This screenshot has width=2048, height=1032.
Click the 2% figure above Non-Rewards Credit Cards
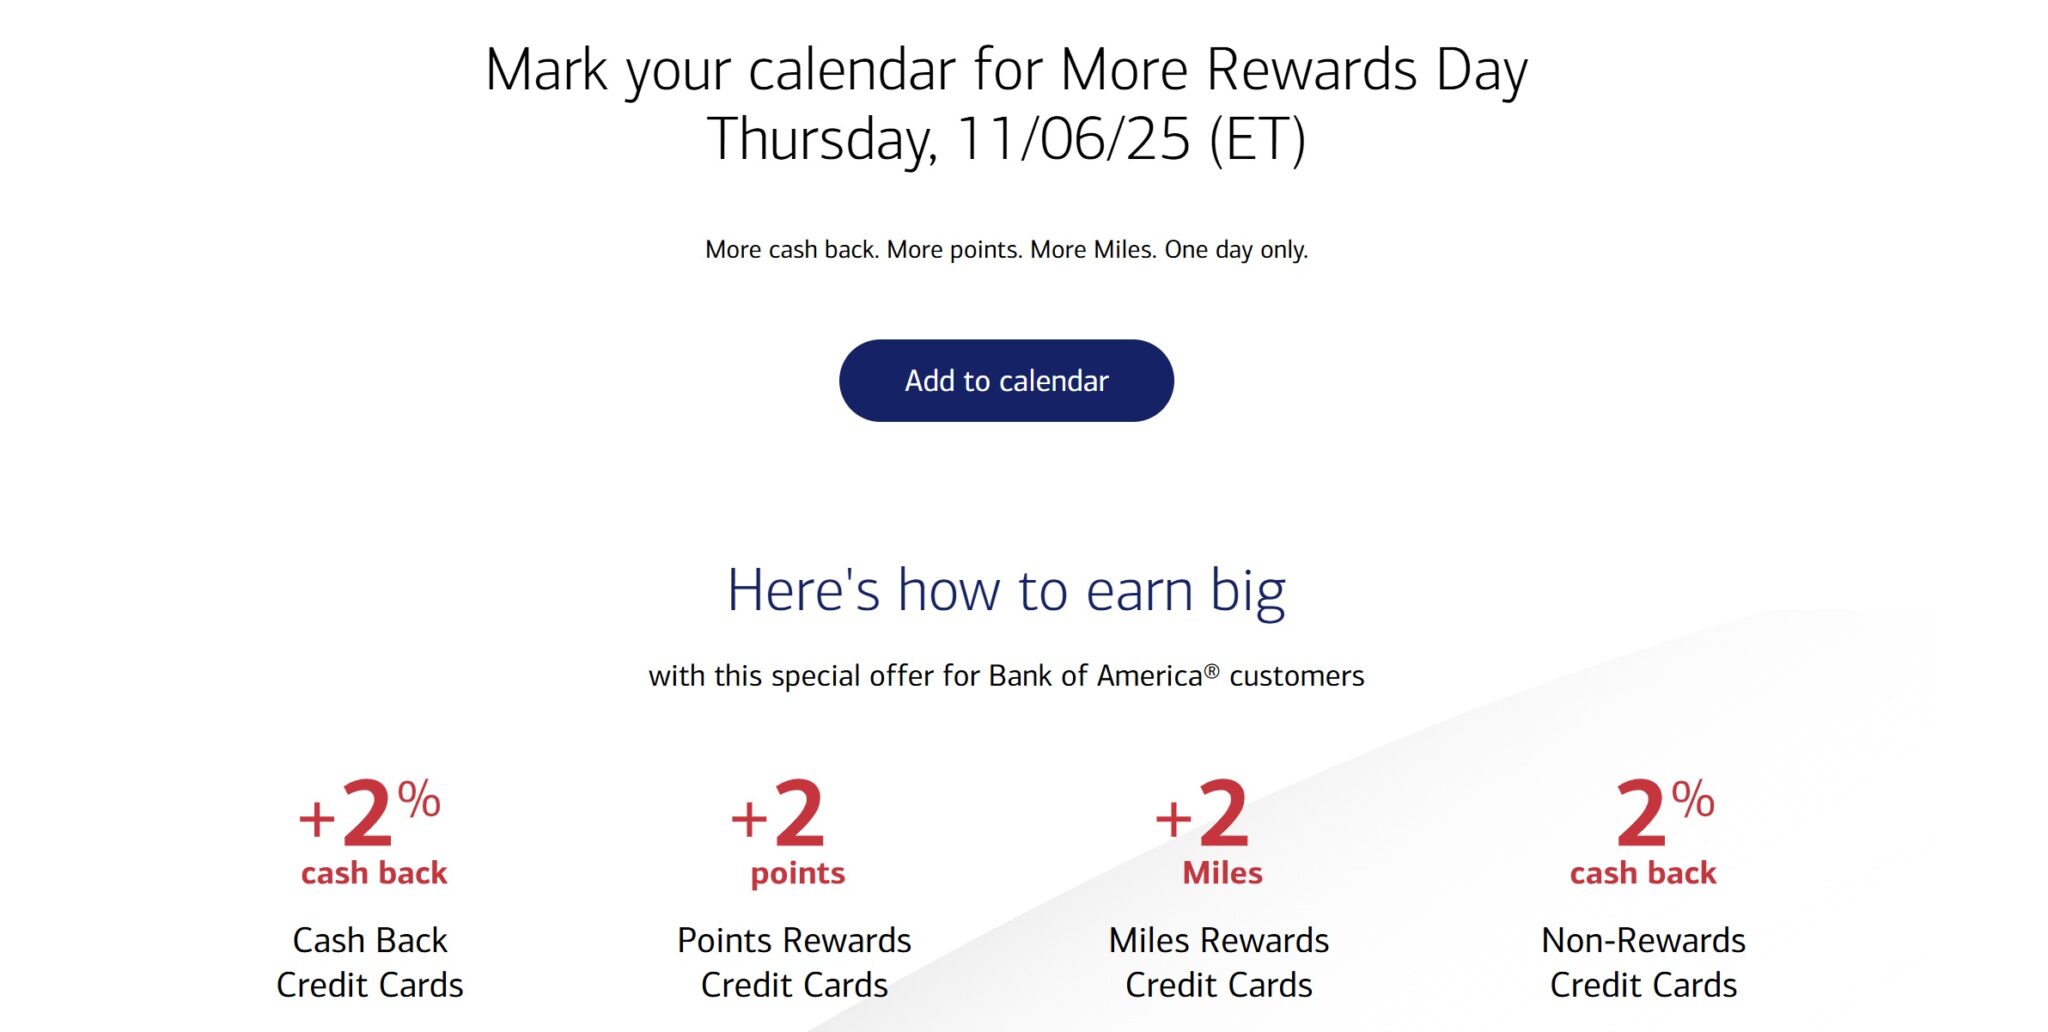click(1665, 814)
